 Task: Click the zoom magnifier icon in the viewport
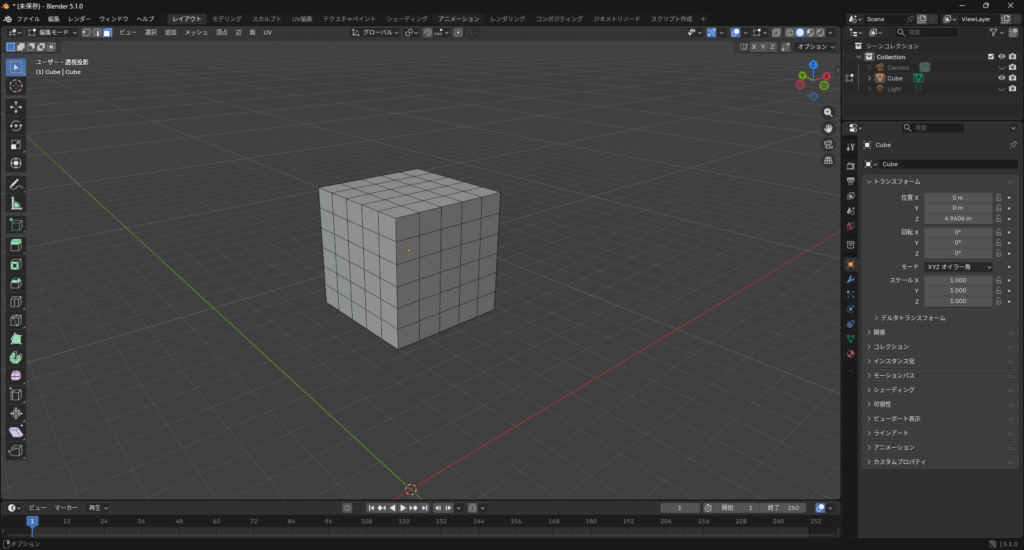(828, 113)
